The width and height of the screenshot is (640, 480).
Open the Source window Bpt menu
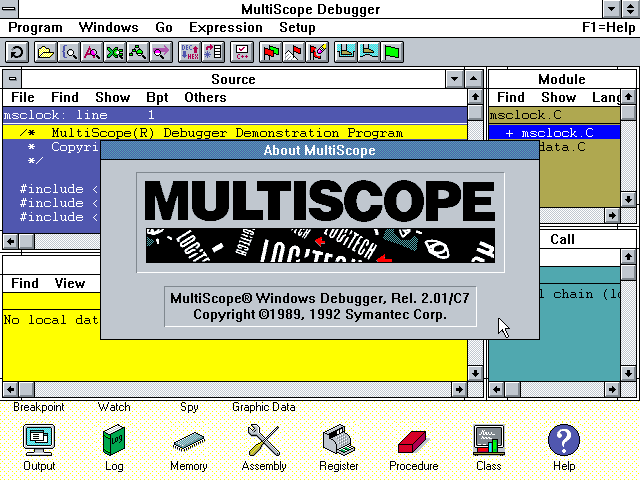[157, 98]
